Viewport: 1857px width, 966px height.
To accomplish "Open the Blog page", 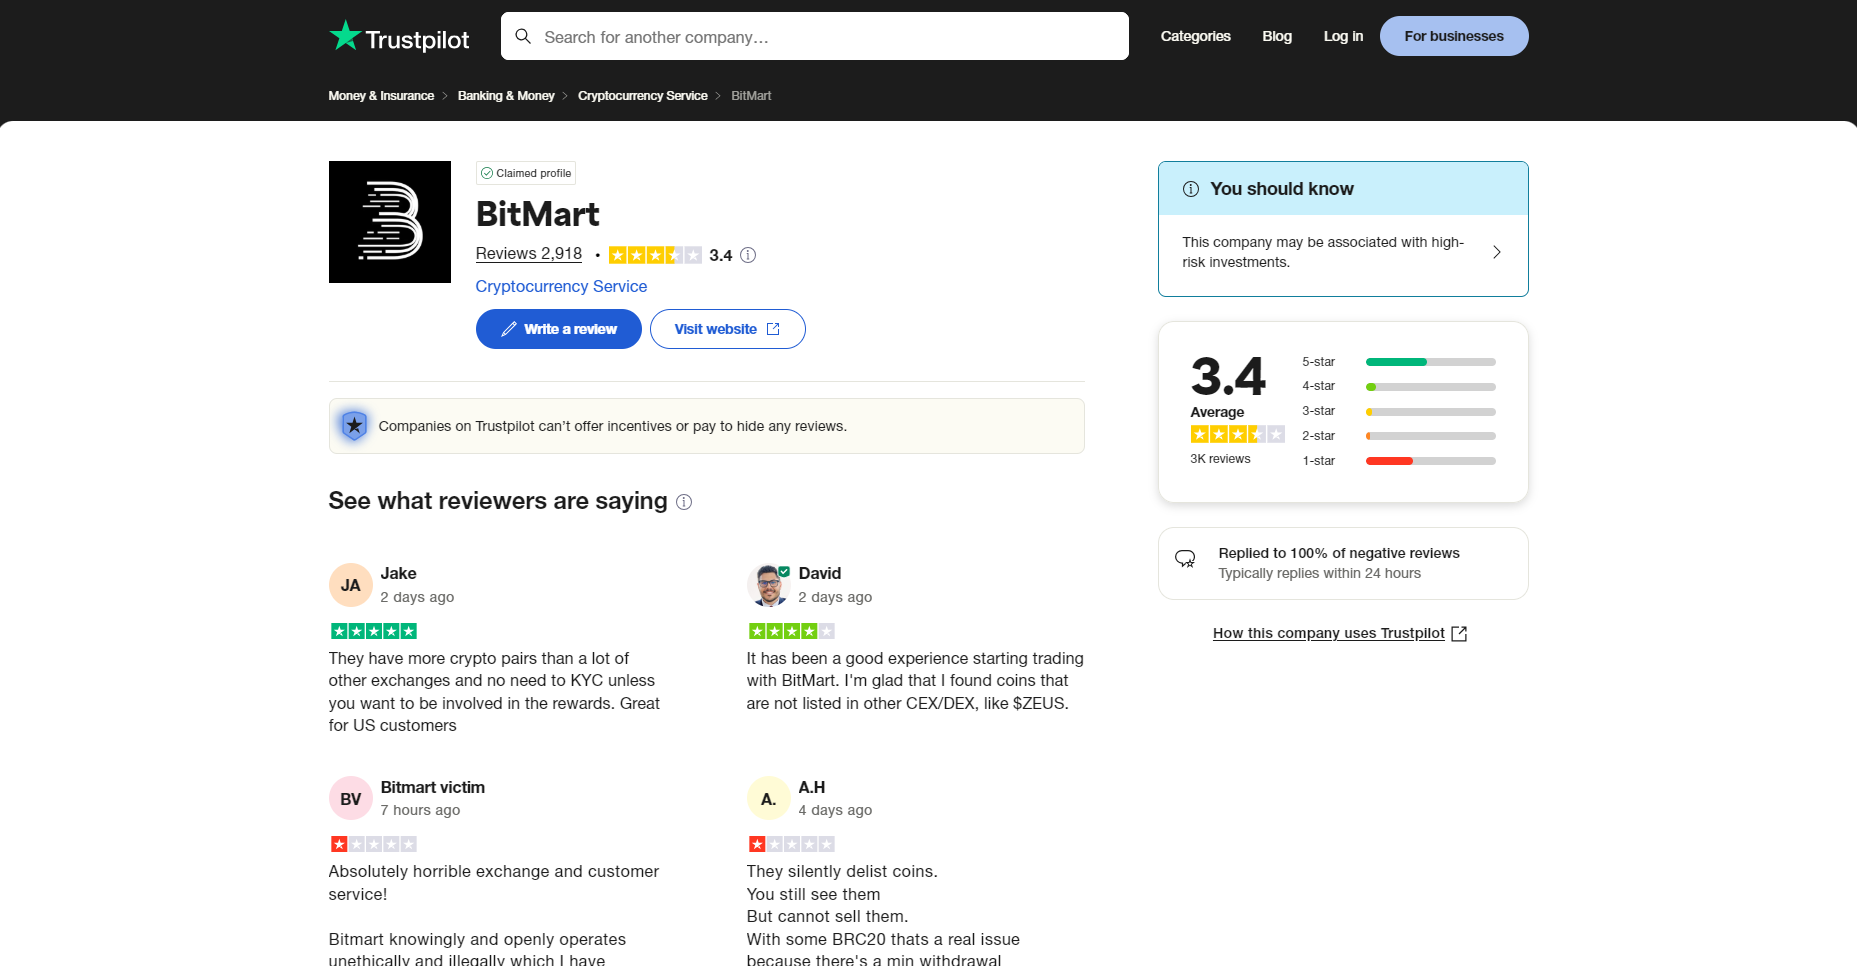I will point(1277,36).
